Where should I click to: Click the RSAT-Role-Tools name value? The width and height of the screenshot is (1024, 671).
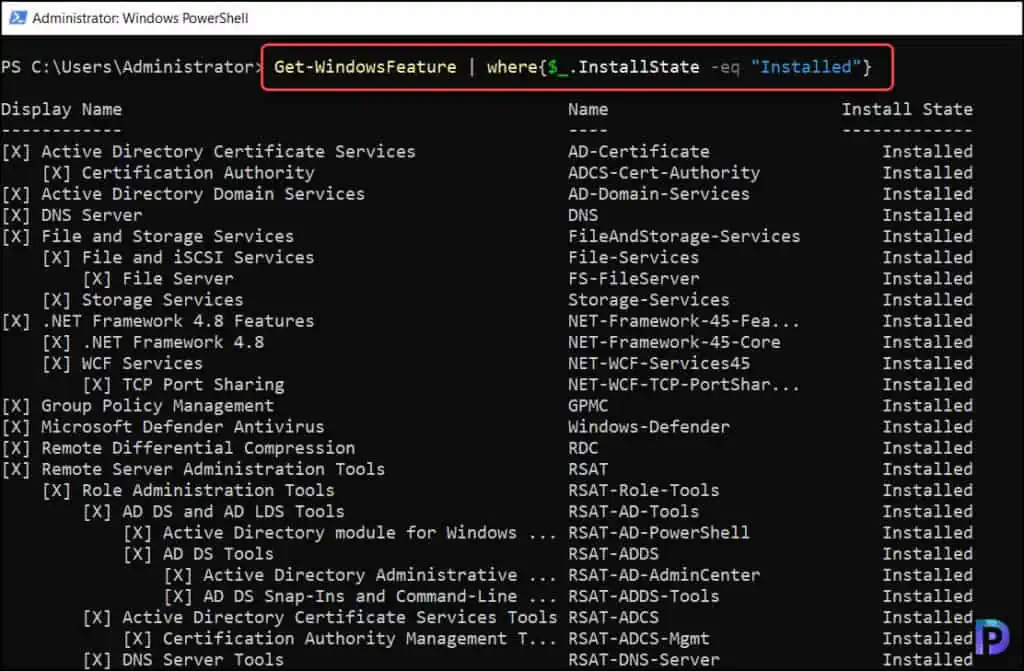tap(644, 491)
